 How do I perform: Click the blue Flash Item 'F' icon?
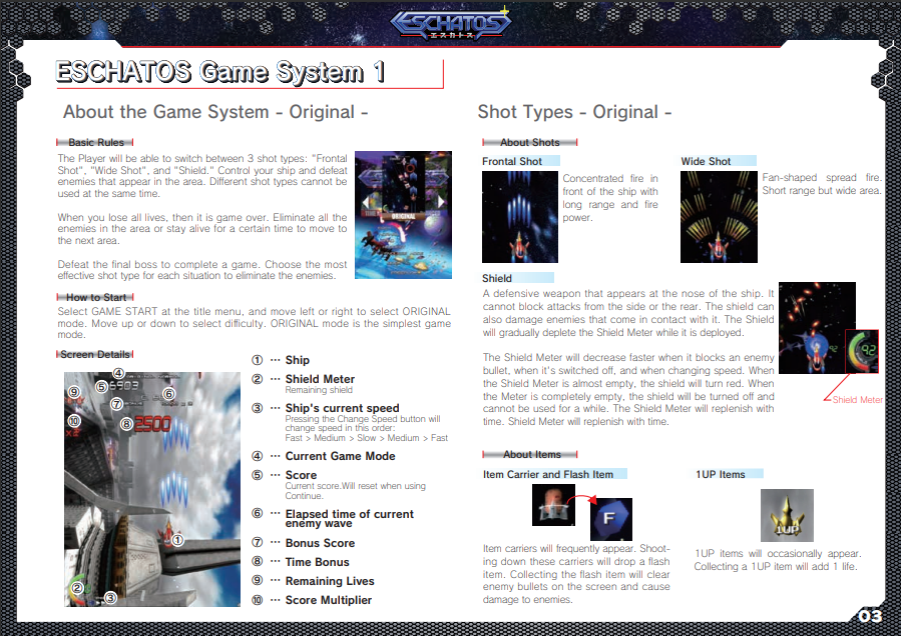[611, 519]
